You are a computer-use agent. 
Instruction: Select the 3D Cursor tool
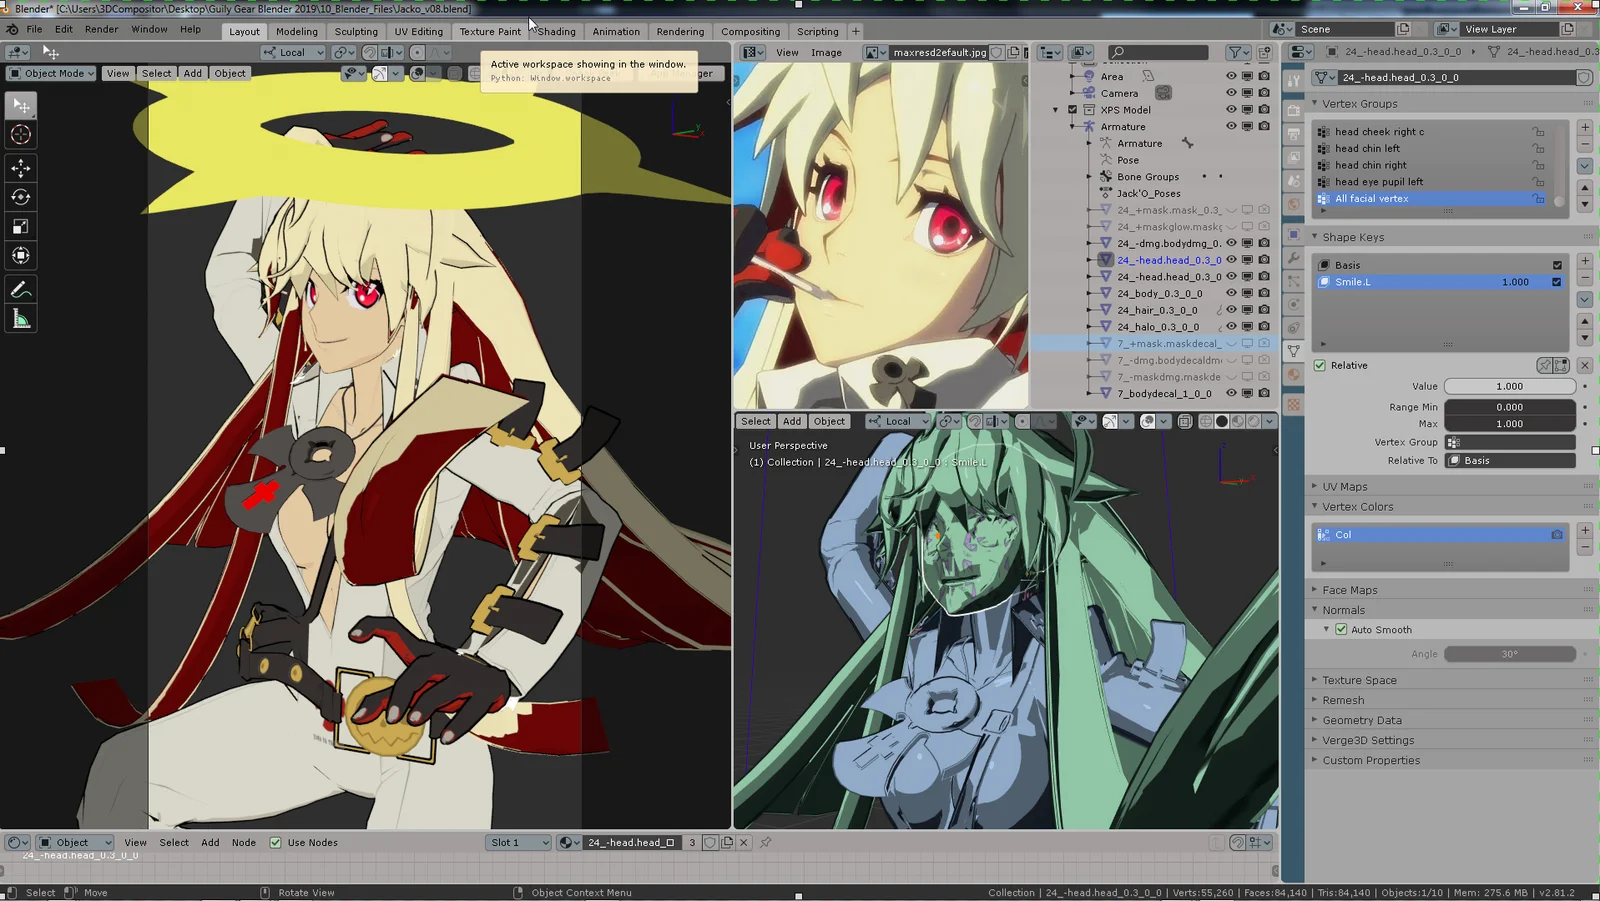(x=21, y=134)
